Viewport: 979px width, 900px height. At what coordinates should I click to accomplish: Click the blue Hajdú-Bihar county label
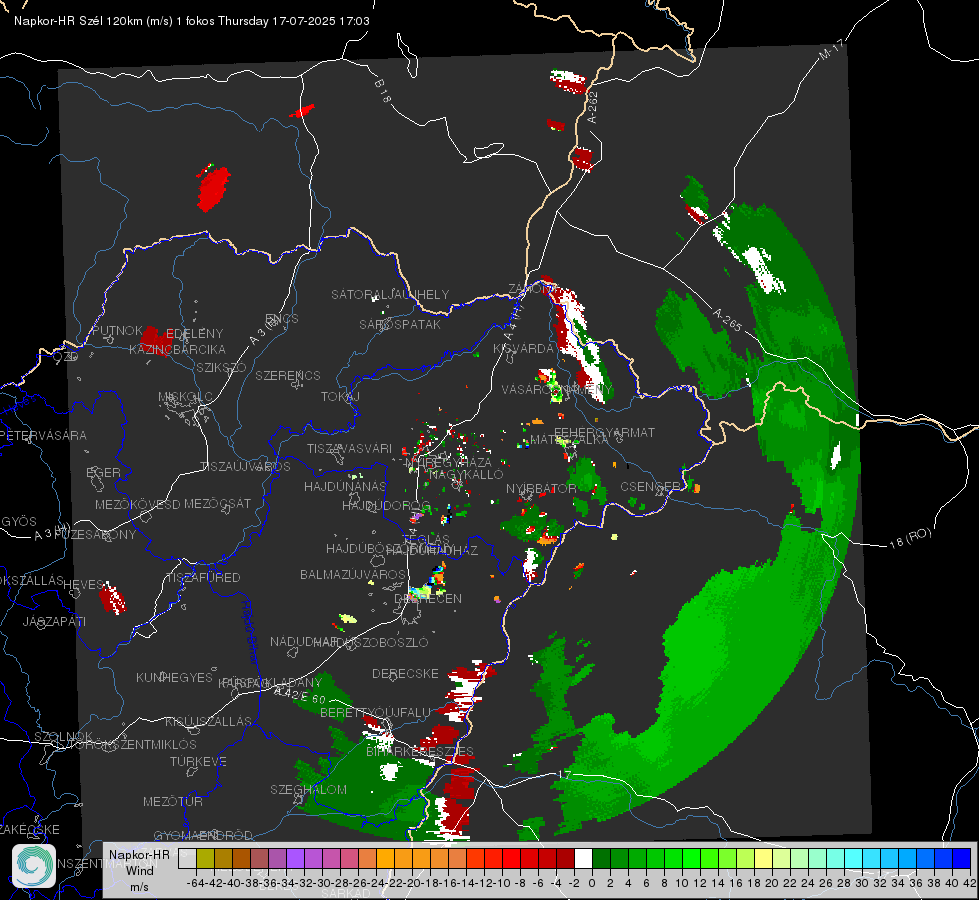249,633
